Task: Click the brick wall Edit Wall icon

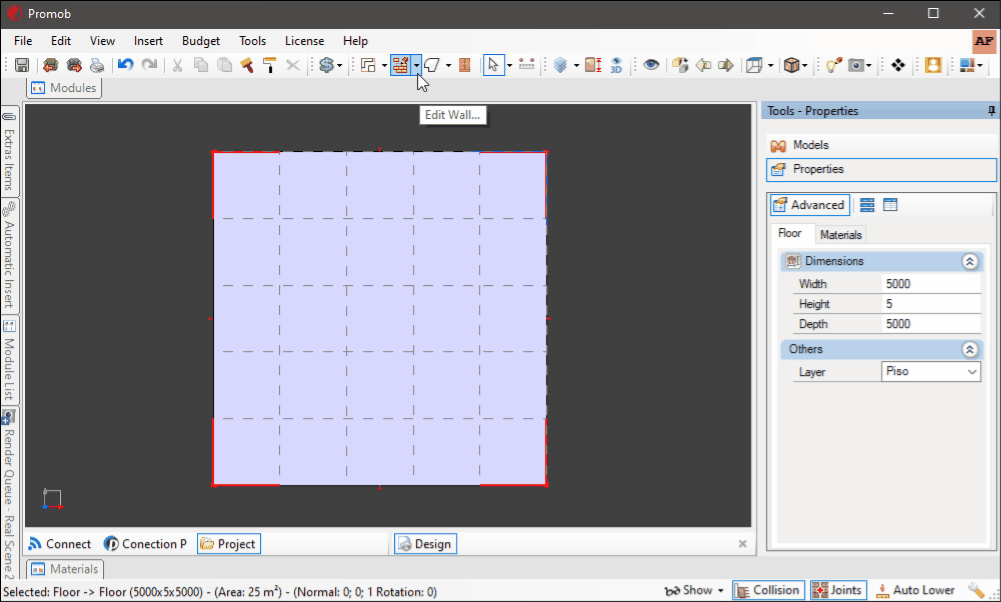Action: [401, 65]
